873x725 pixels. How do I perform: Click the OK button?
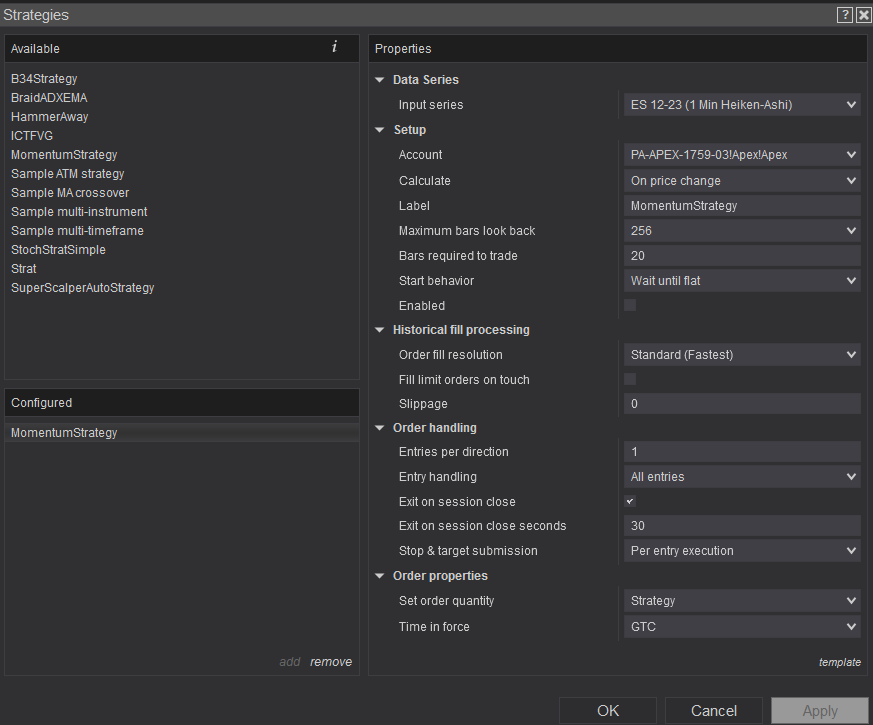click(608, 710)
